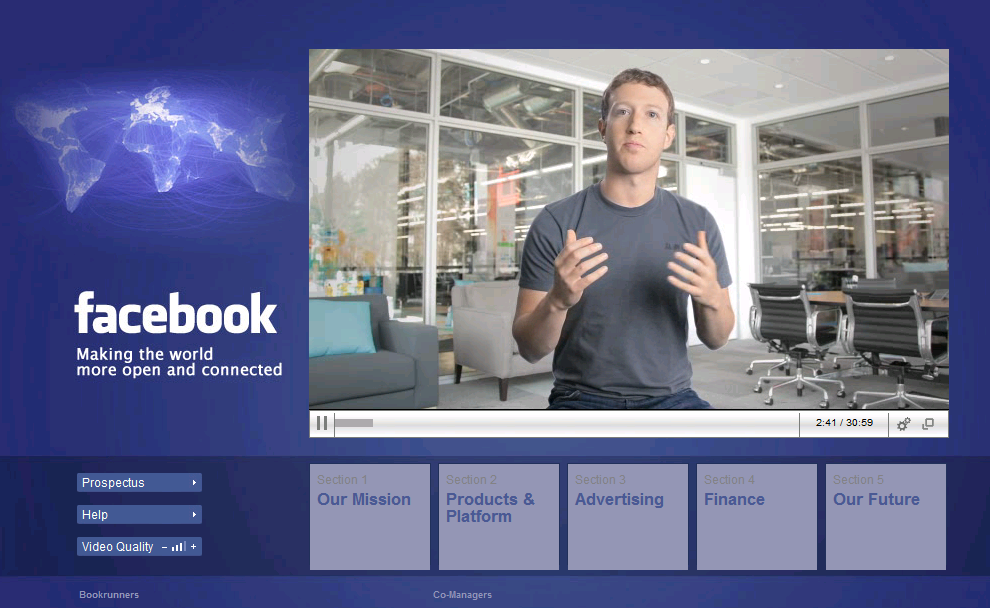
Task: Open Section 5 Our Future
Action: pyautogui.click(x=885, y=516)
